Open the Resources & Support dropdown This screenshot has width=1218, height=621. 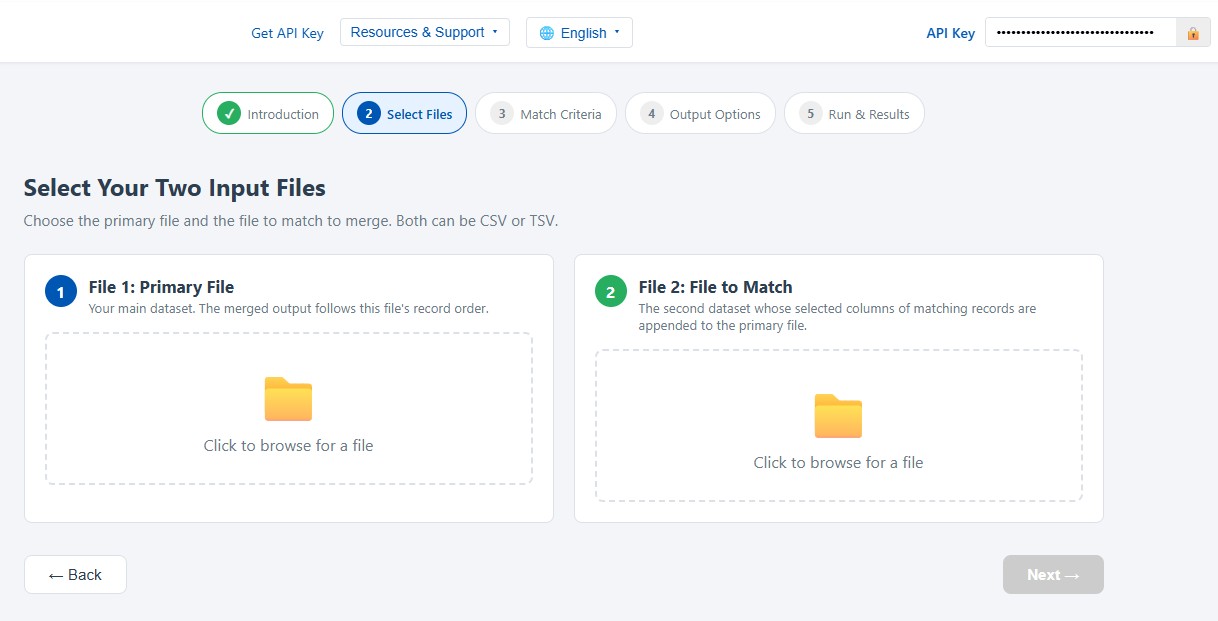425,32
